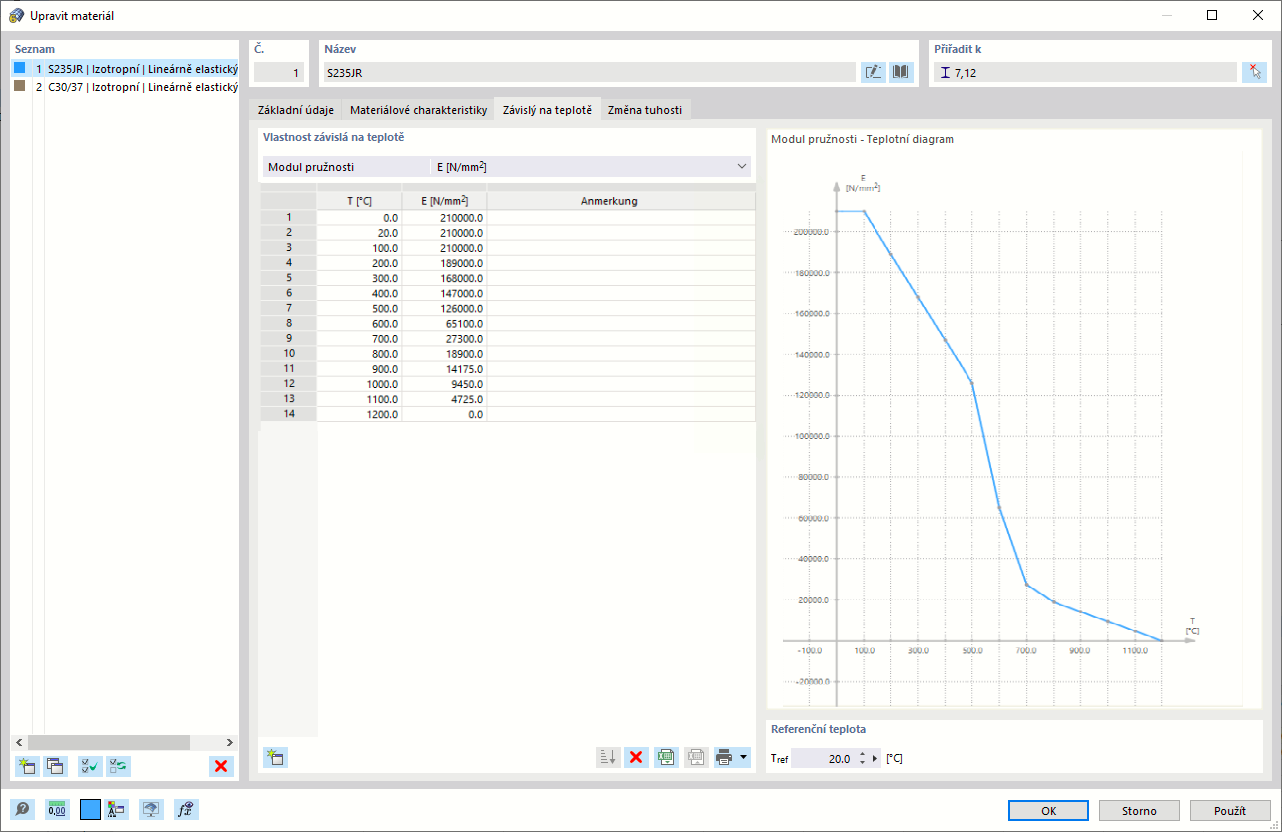Click the red X delete table row icon
The width and height of the screenshot is (1282, 832).
click(x=635, y=757)
